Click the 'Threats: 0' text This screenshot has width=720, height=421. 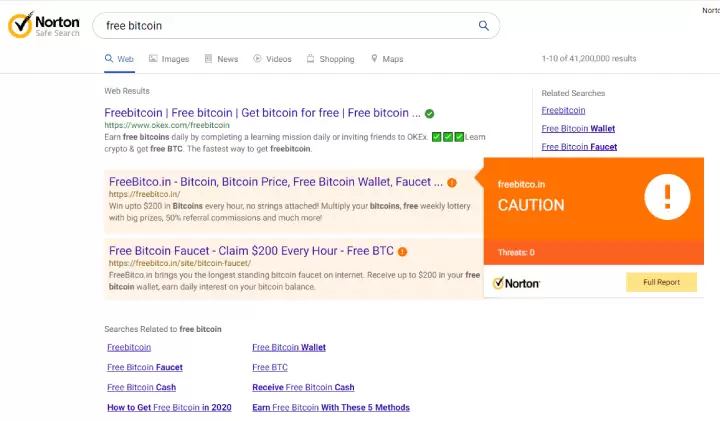pos(516,253)
